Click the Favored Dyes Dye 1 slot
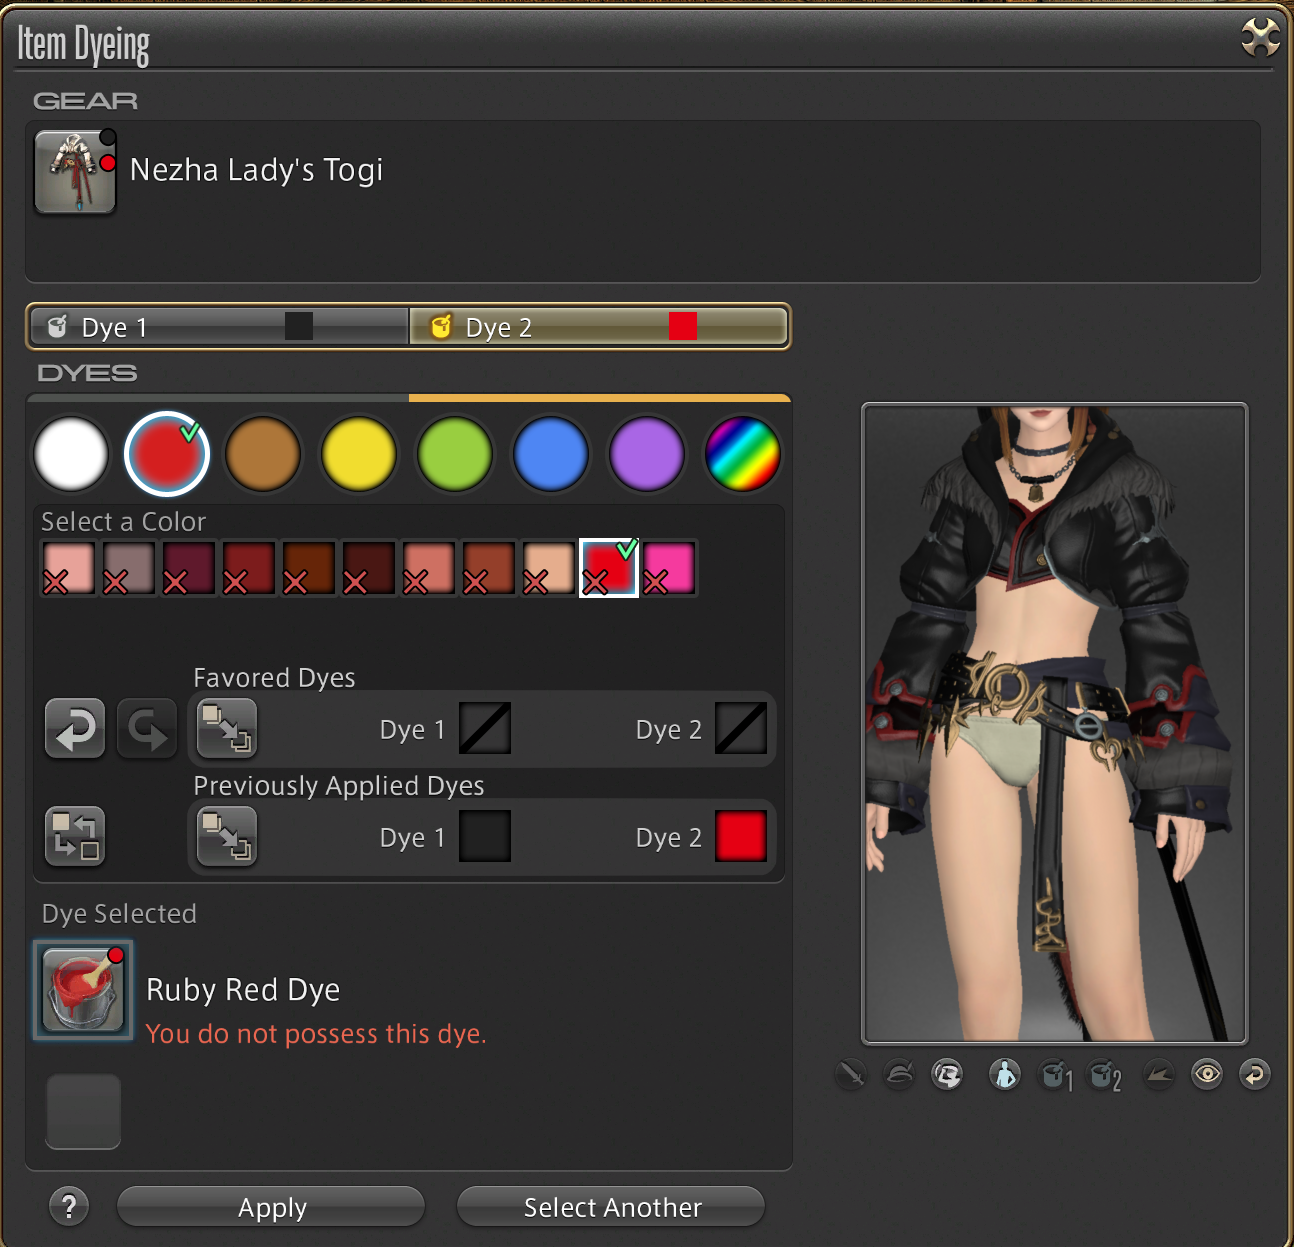The height and width of the screenshot is (1247, 1294). pyautogui.click(x=485, y=728)
